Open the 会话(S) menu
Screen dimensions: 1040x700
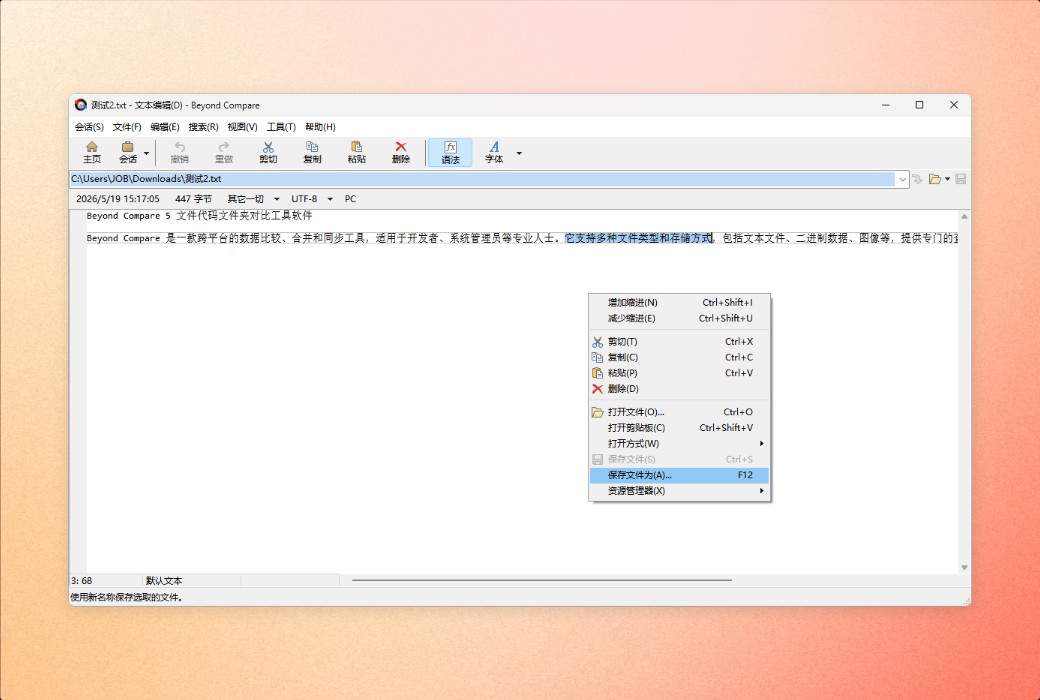coord(89,127)
